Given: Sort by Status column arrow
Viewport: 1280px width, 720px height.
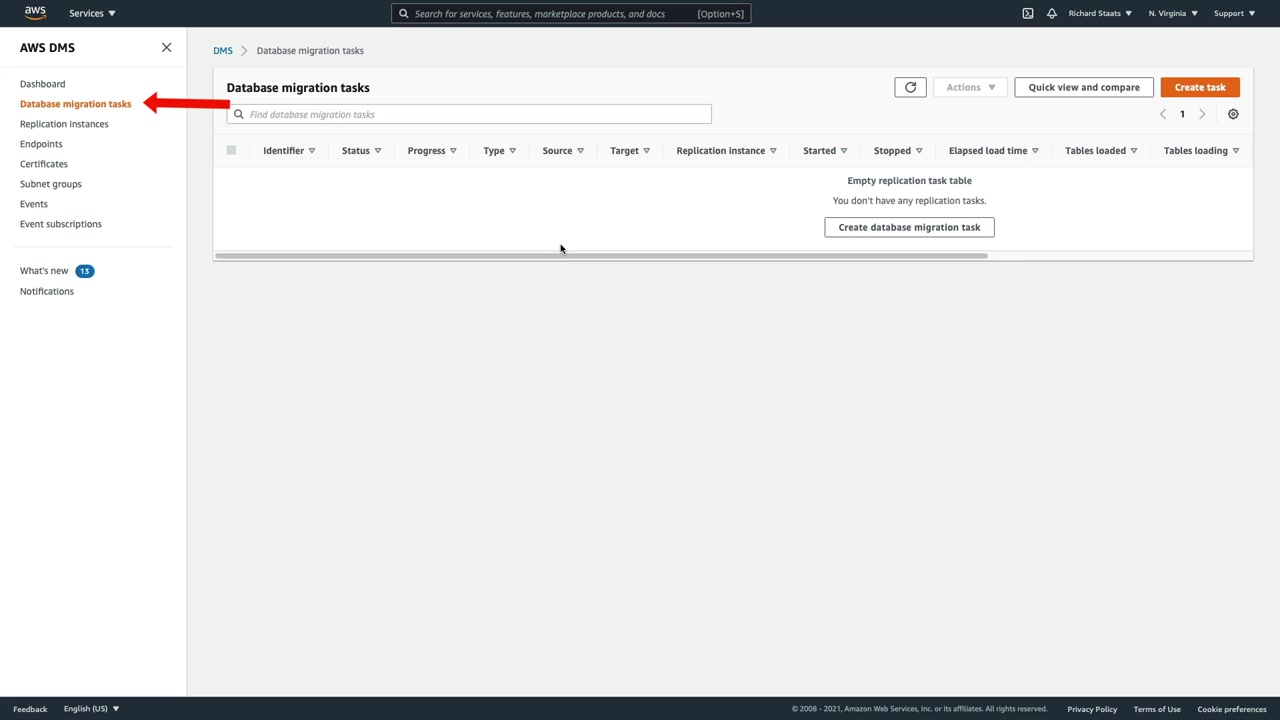Looking at the screenshot, I should click(x=378, y=151).
